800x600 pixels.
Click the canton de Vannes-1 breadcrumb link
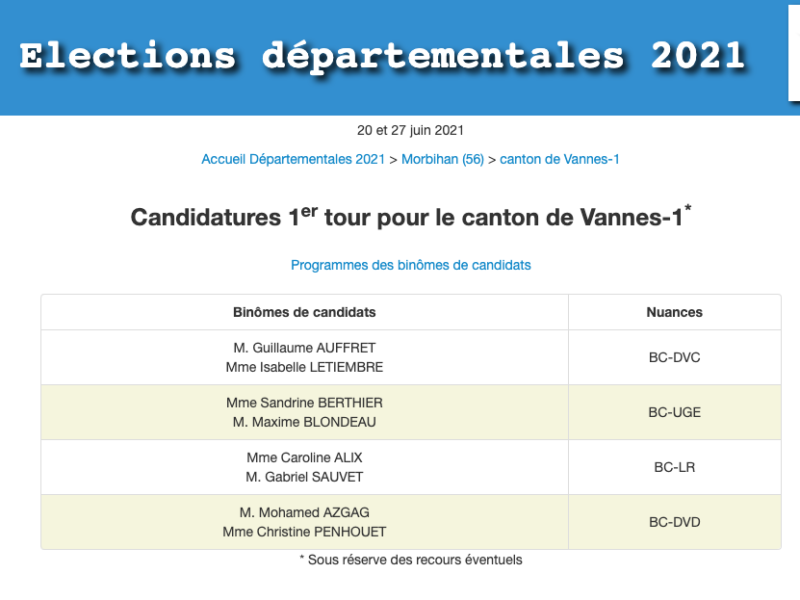pos(559,159)
